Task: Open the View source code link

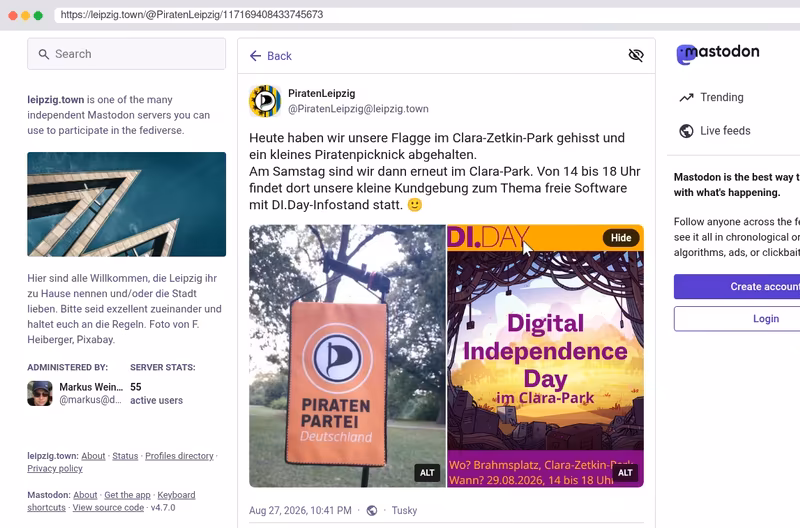Action: click(108, 508)
